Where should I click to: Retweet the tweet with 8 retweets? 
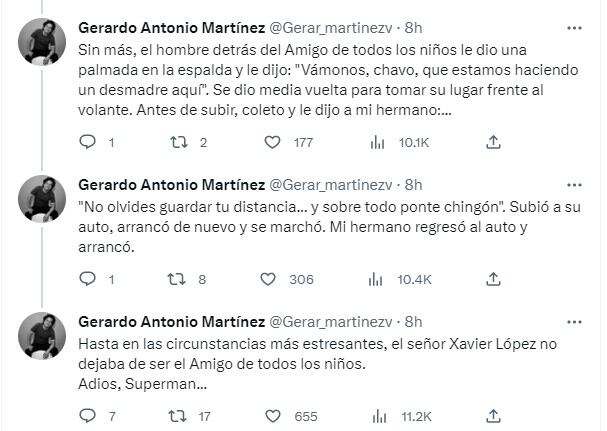(181, 279)
